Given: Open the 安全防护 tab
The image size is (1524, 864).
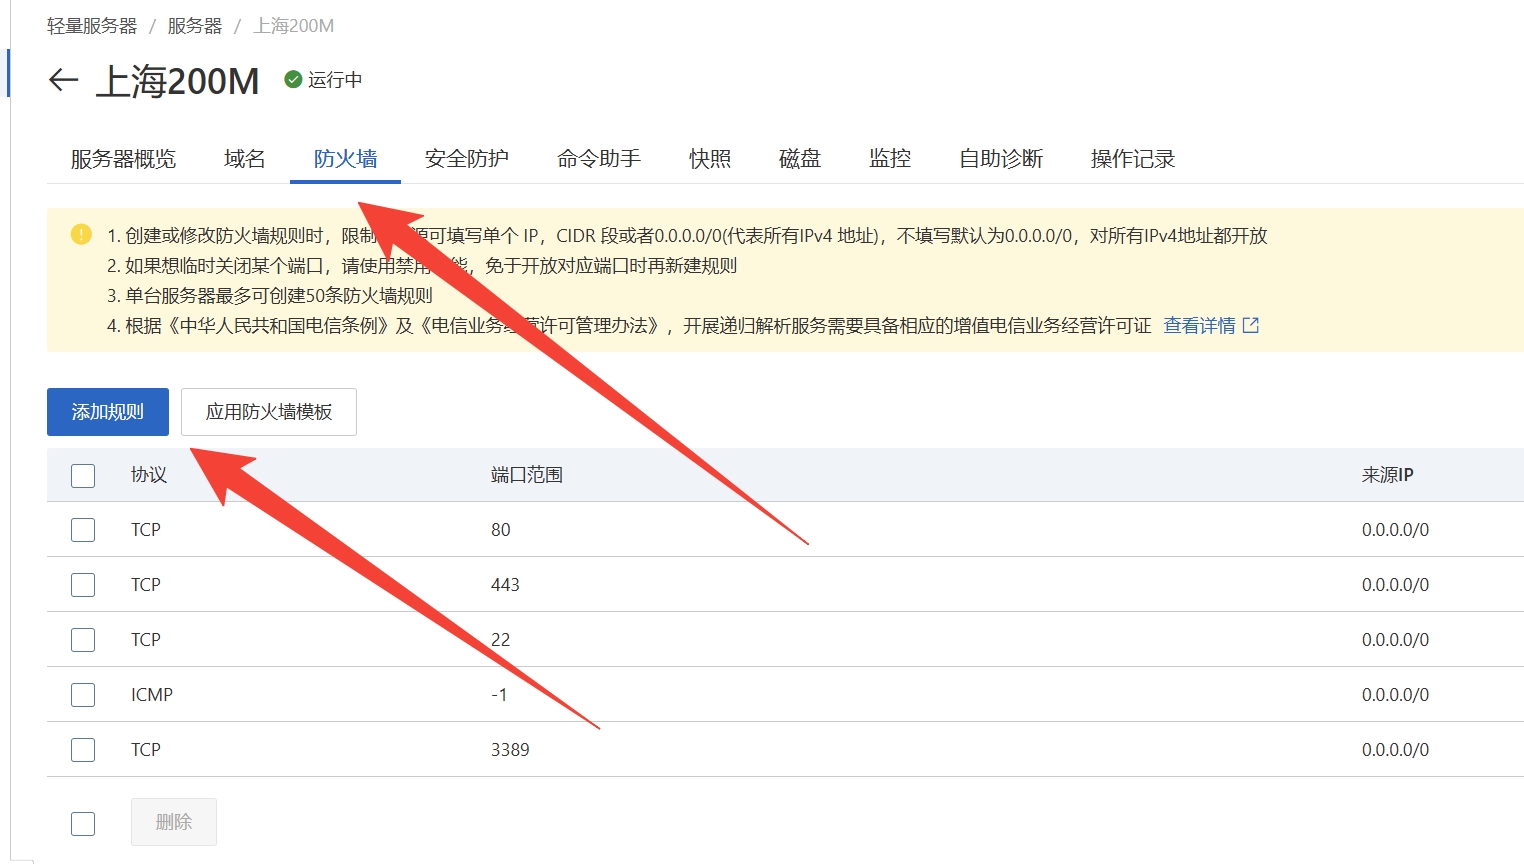Looking at the screenshot, I should [466, 159].
